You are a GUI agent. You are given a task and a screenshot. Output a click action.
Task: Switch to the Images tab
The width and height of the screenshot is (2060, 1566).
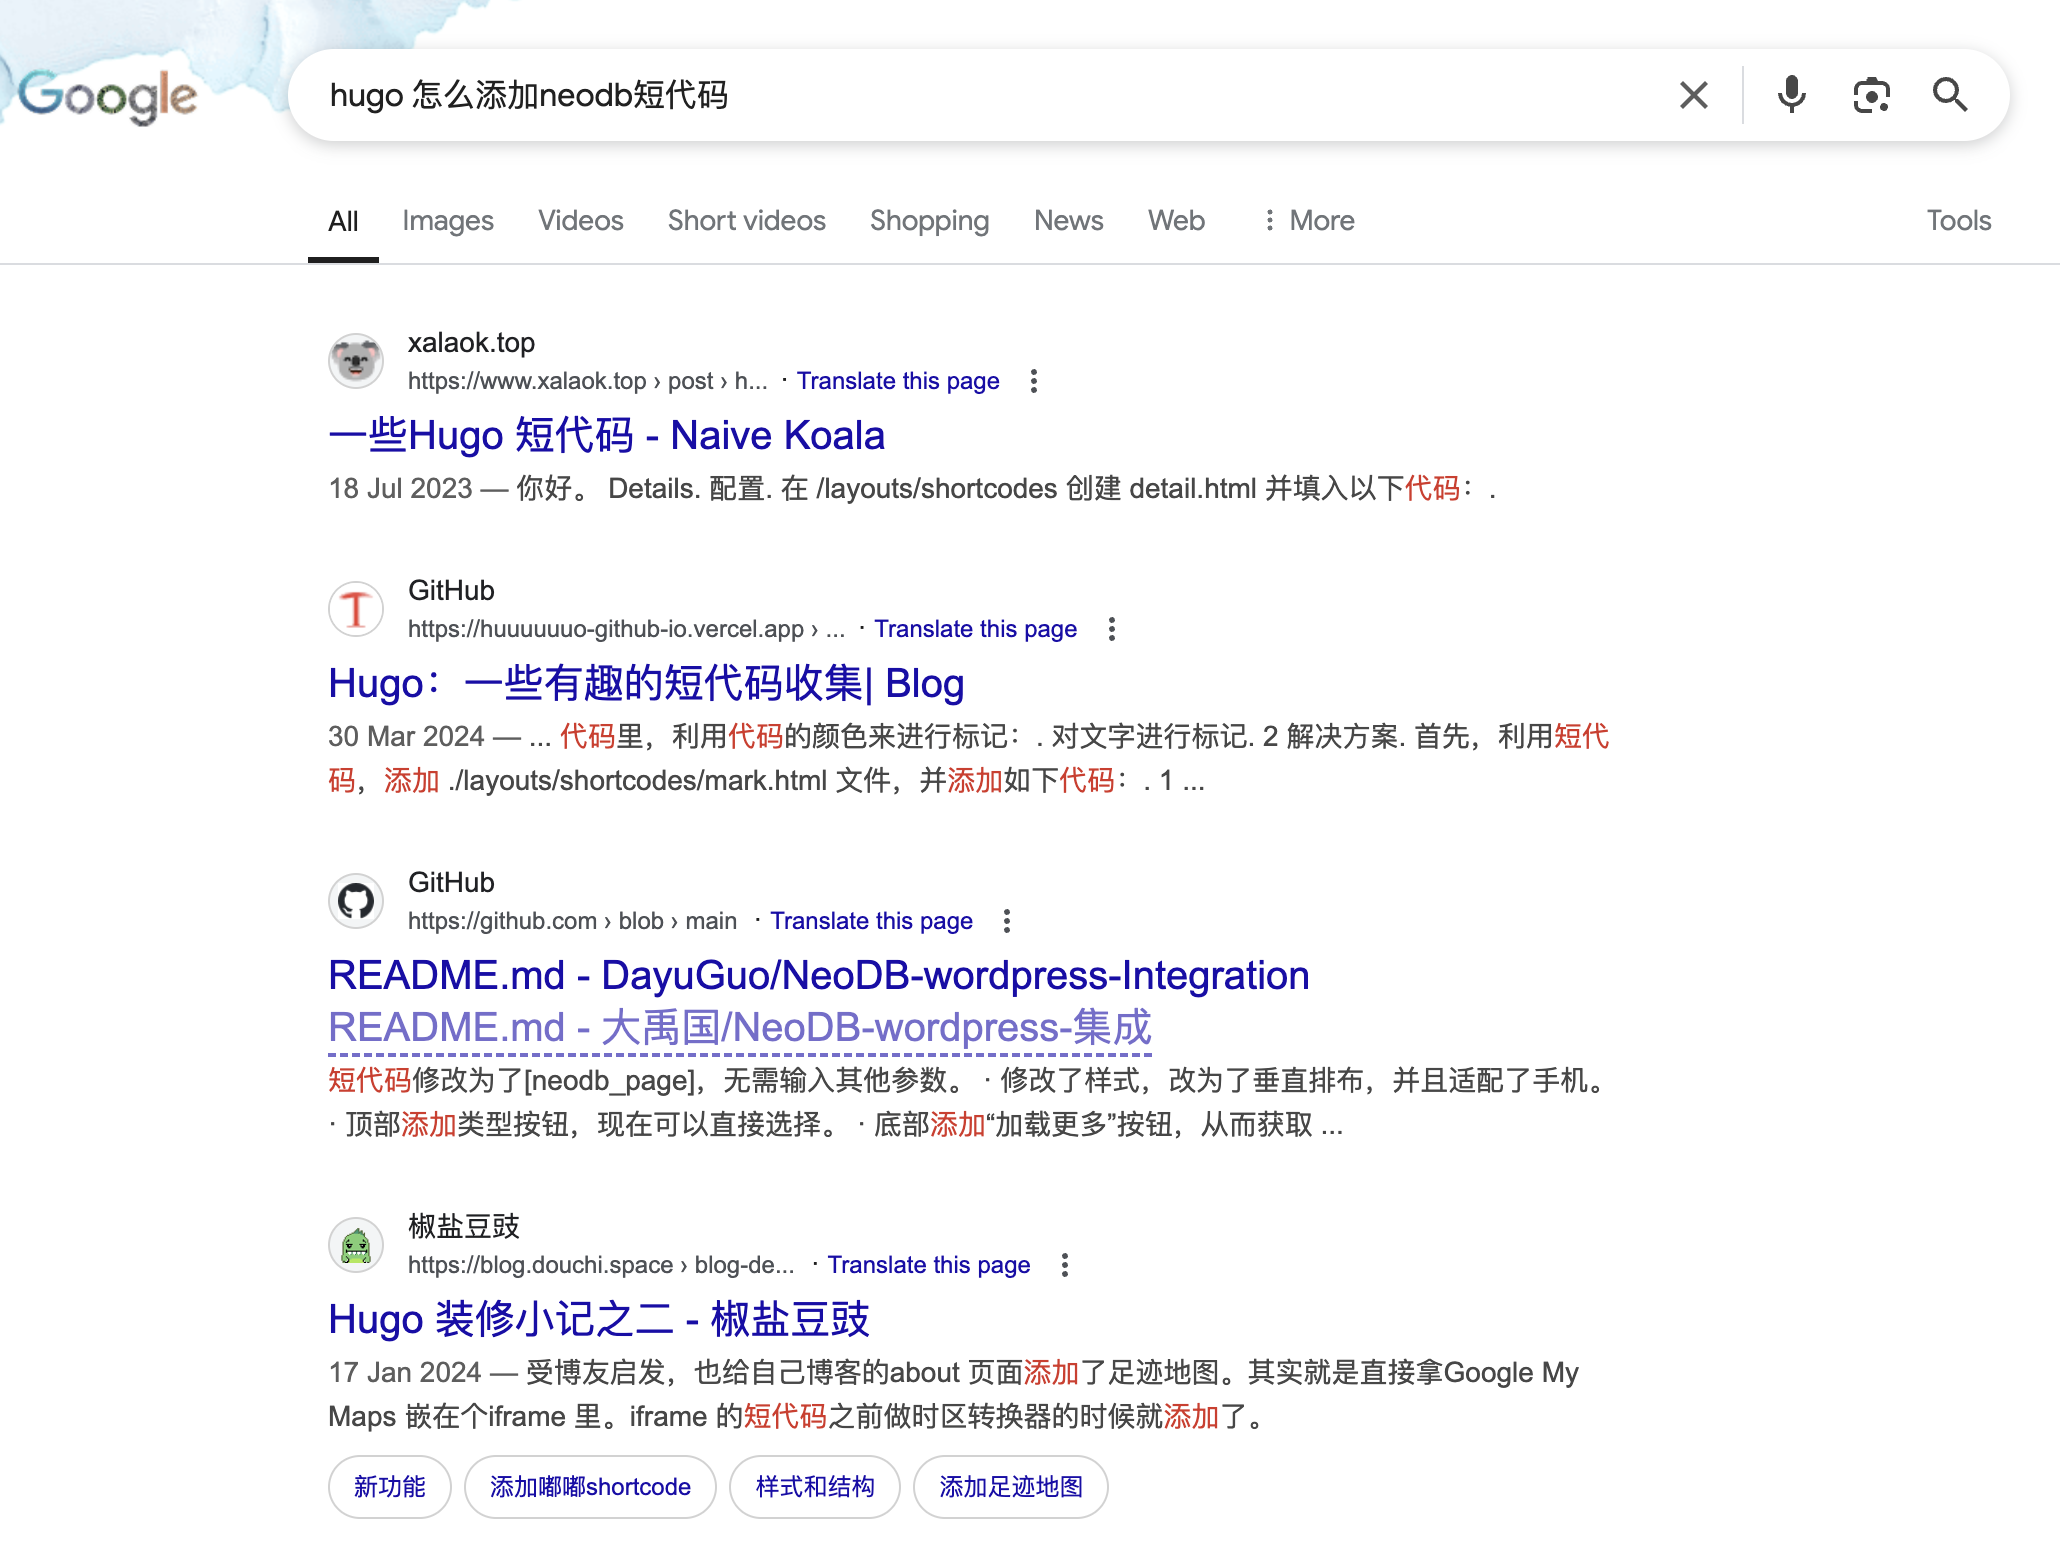pos(447,221)
